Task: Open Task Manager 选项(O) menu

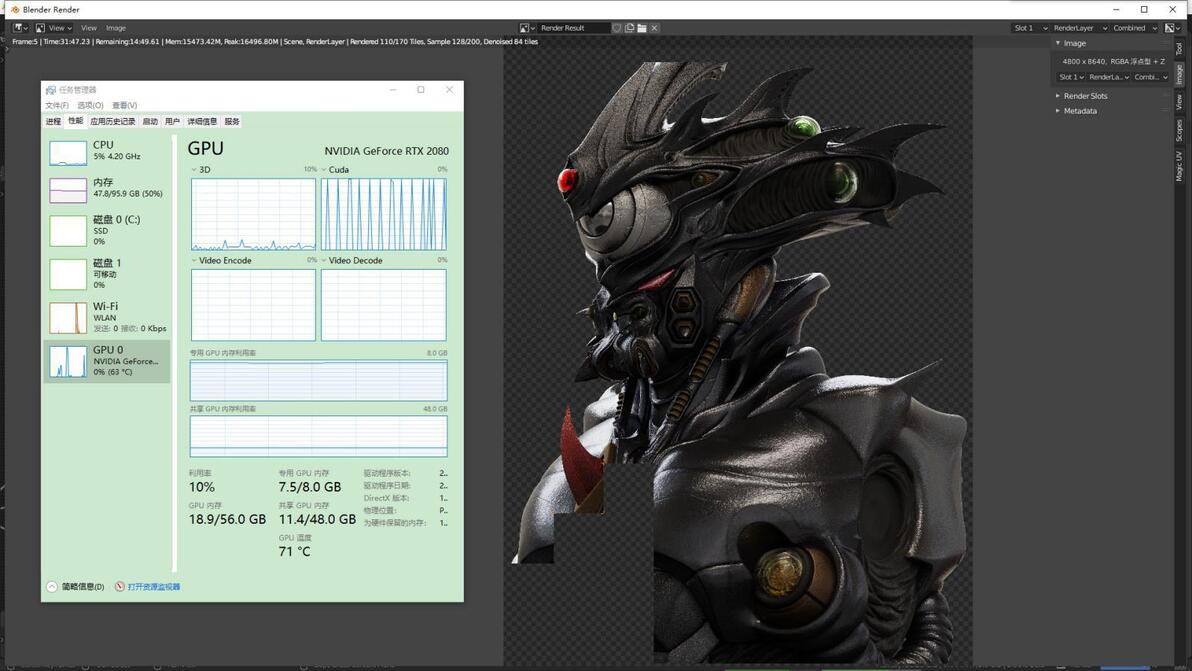Action: click(90, 106)
